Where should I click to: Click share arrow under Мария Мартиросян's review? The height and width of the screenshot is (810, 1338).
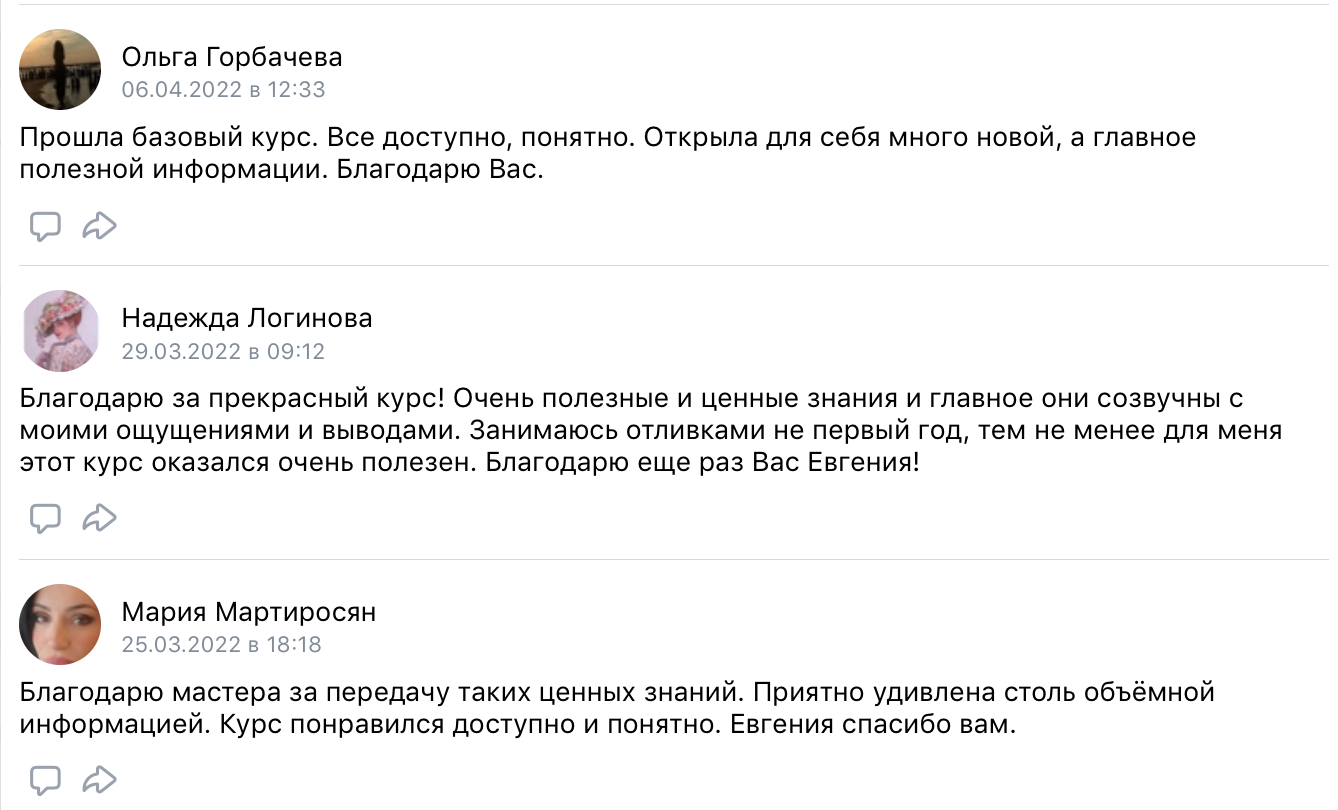click(99, 779)
